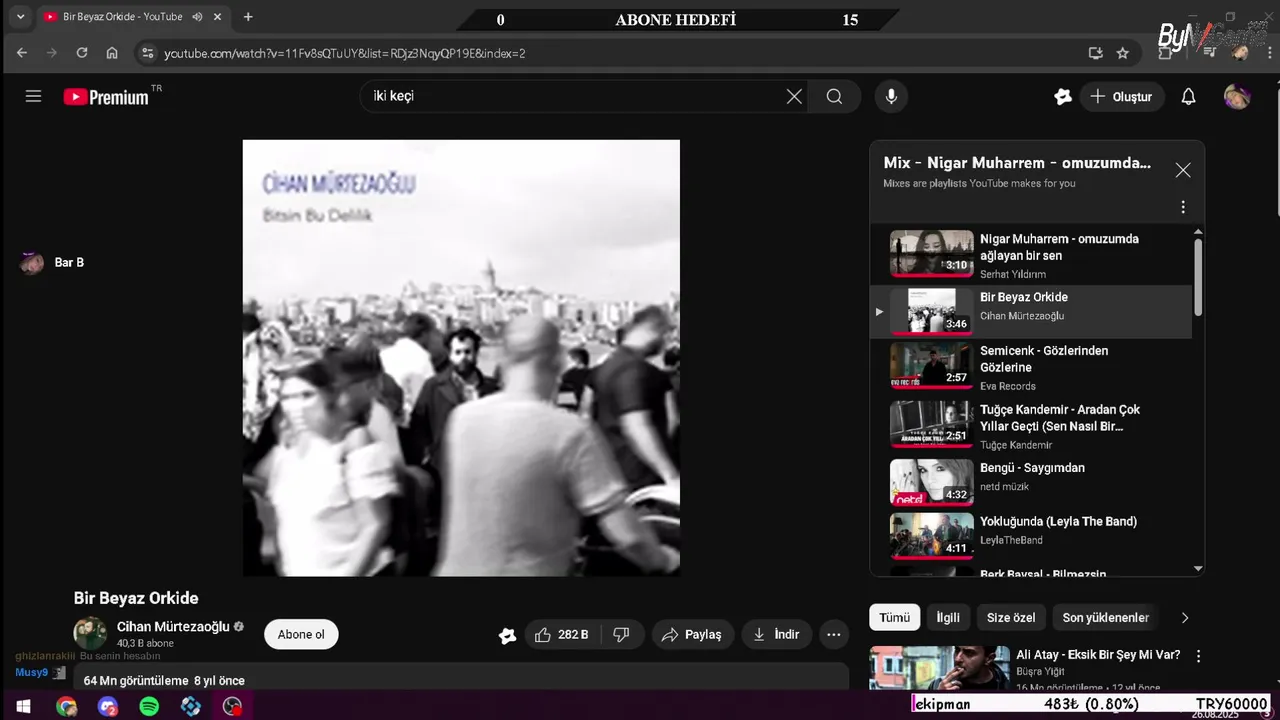Focus the YouTube search field

575,97
